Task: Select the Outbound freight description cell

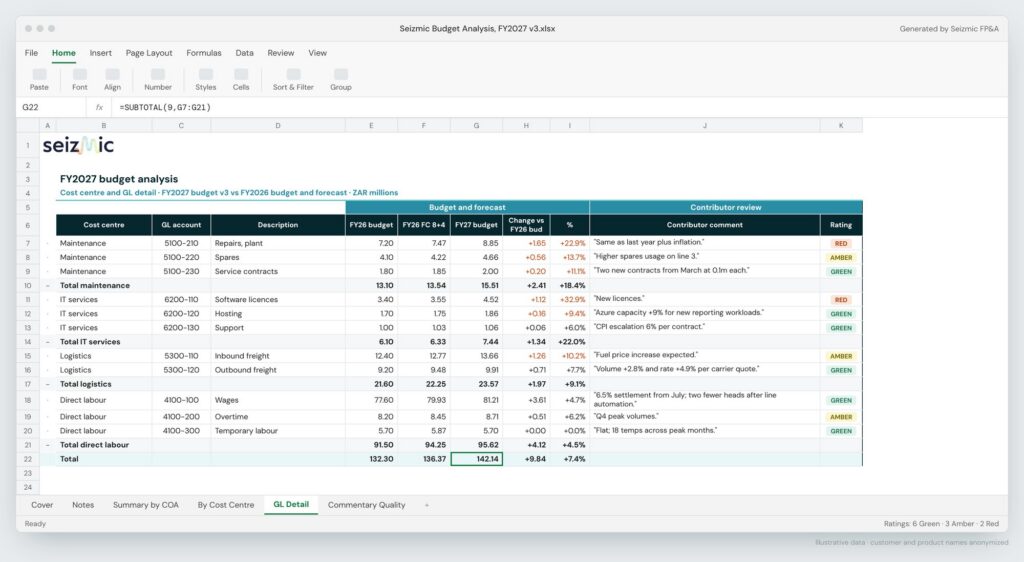Action: [x=278, y=370]
